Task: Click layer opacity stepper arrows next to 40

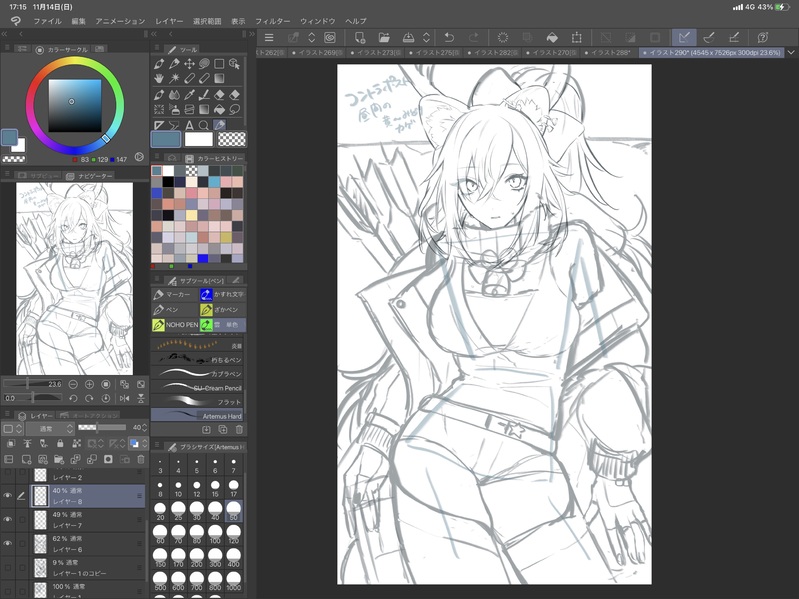Action: [x=145, y=428]
